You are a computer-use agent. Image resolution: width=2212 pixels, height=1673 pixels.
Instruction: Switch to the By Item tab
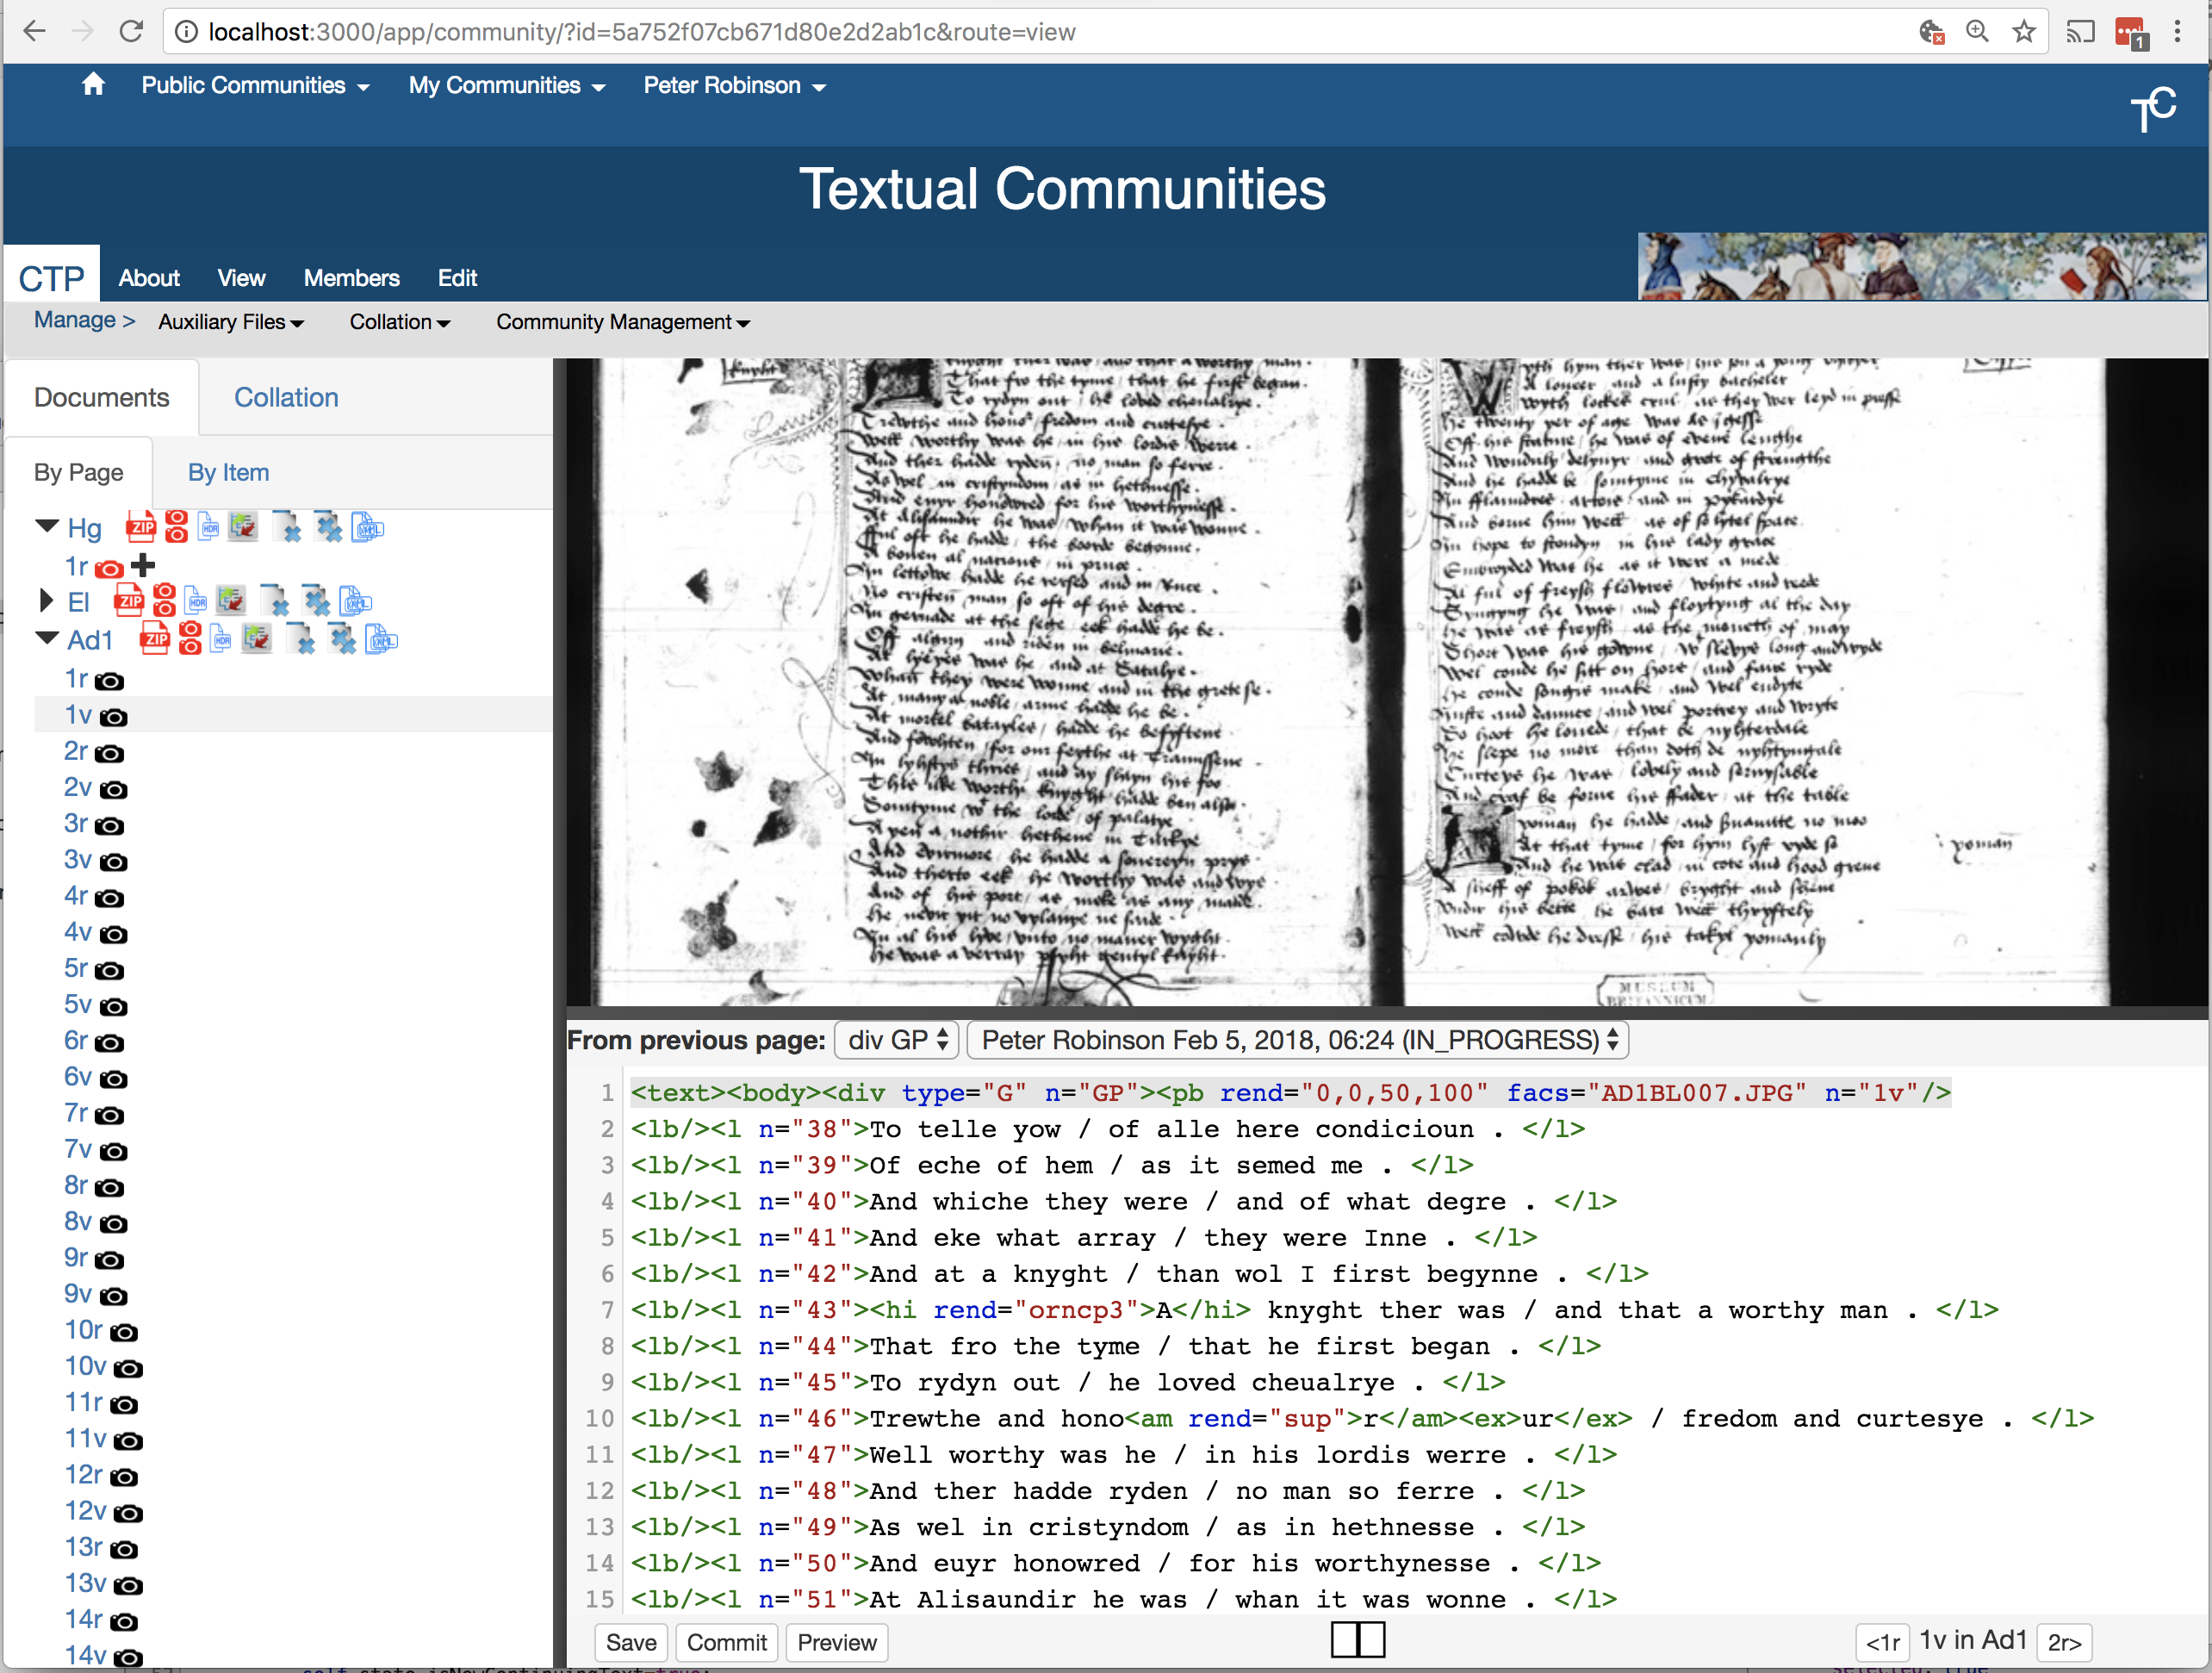click(228, 472)
